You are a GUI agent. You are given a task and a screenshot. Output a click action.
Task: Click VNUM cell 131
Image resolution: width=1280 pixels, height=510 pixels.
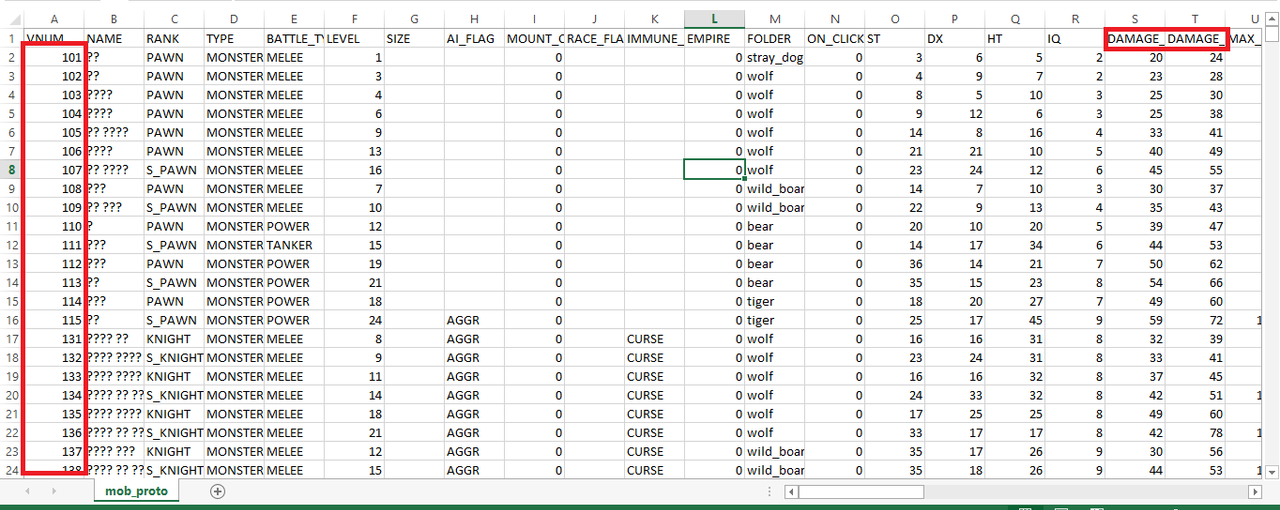(x=53, y=339)
